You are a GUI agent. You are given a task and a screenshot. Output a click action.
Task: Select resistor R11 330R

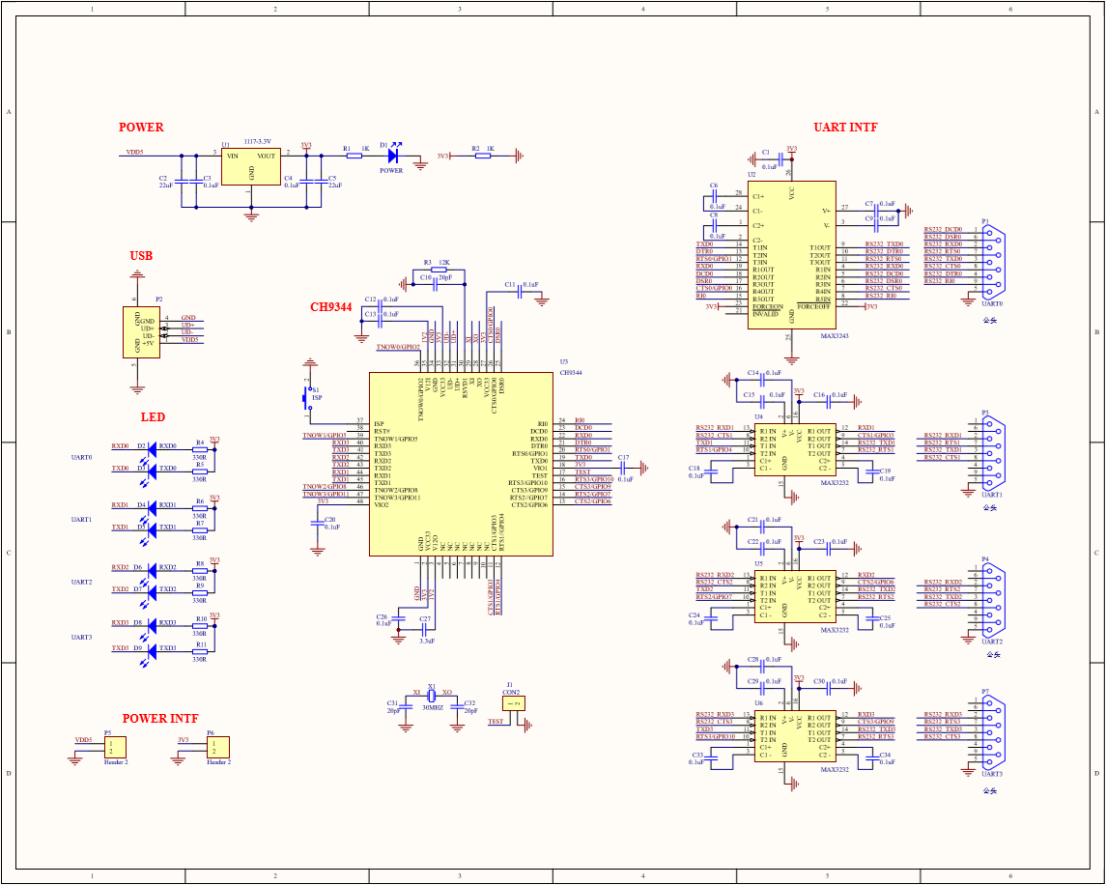[201, 651]
